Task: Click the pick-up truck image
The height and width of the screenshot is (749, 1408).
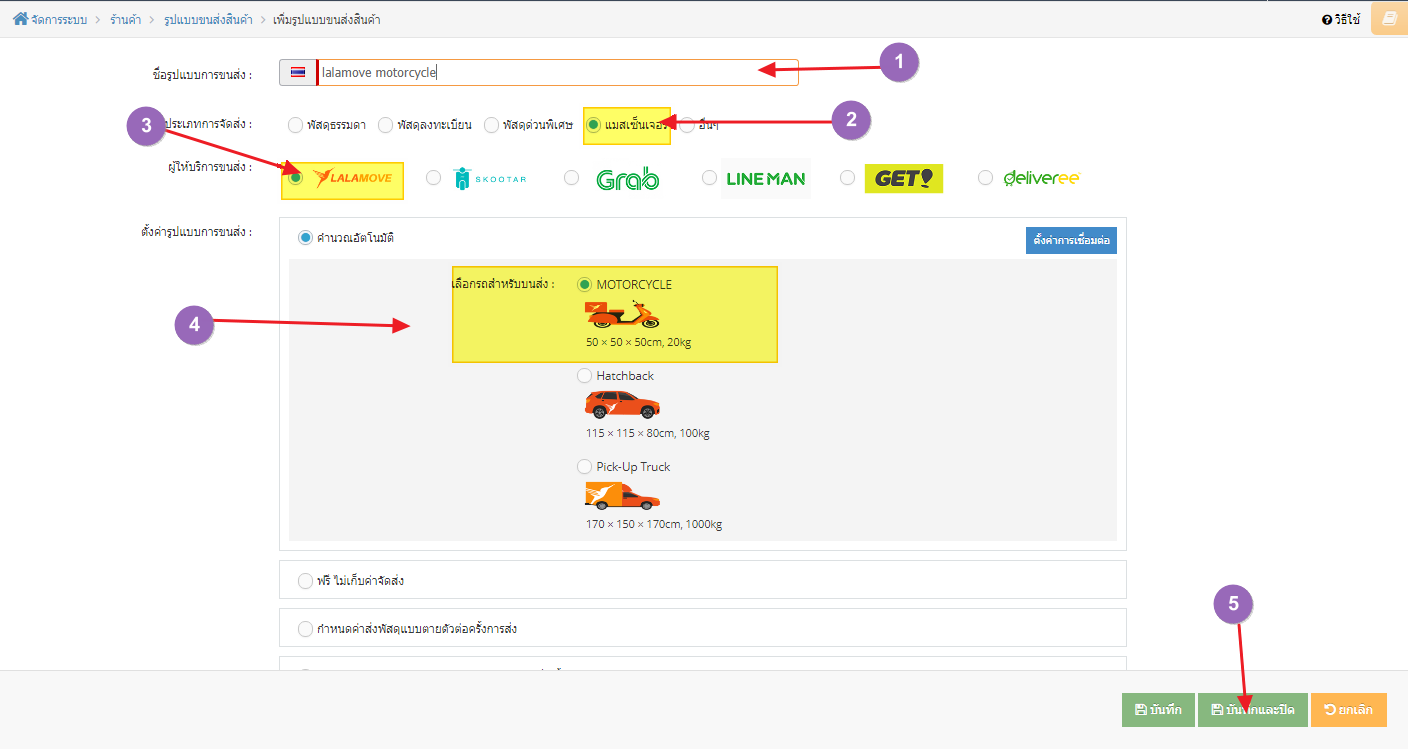Action: (x=622, y=496)
